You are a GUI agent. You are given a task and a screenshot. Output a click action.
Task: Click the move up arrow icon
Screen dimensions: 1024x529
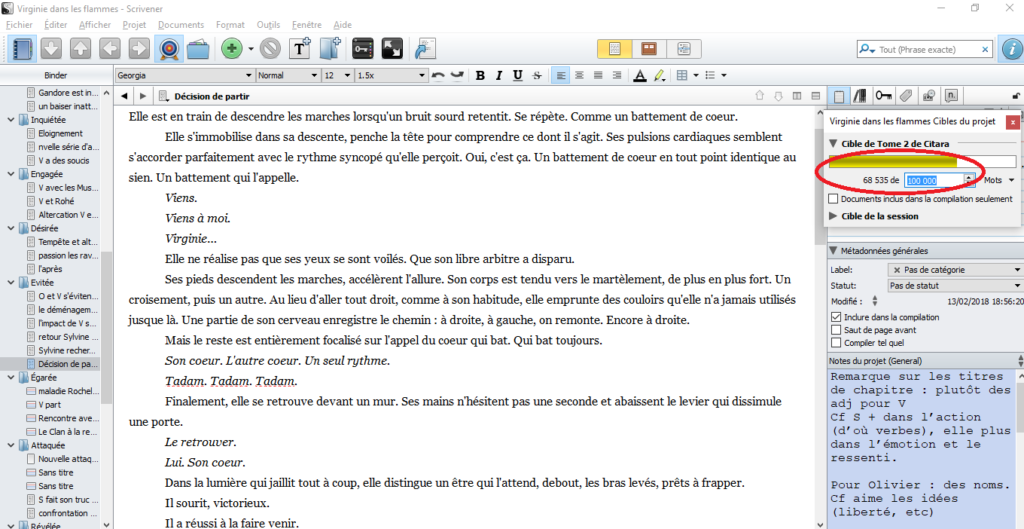point(80,49)
